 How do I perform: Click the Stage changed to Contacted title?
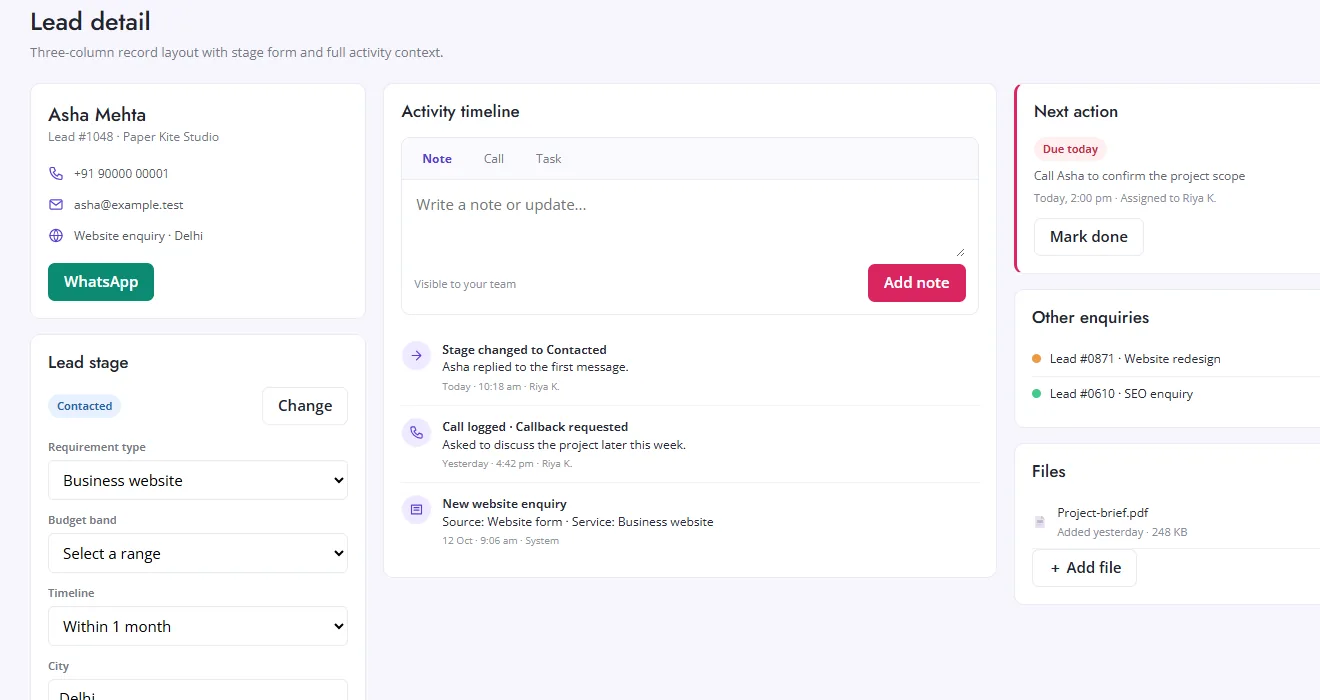tap(524, 350)
